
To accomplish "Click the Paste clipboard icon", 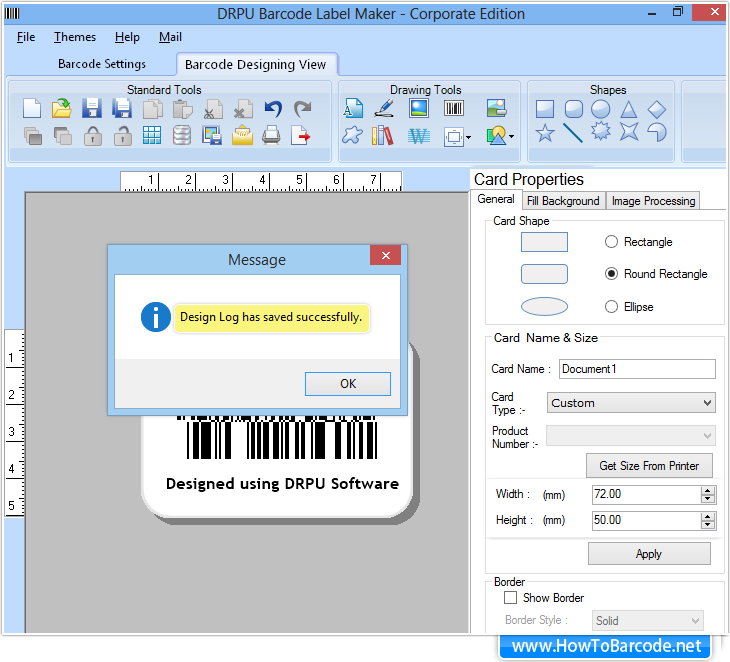I will click(x=182, y=109).
